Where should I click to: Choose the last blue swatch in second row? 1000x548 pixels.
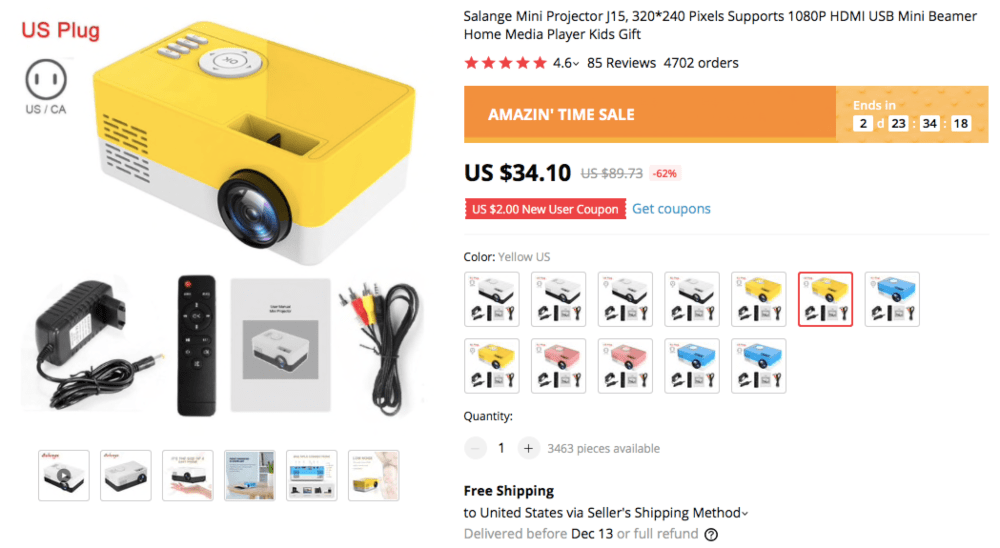758,366
